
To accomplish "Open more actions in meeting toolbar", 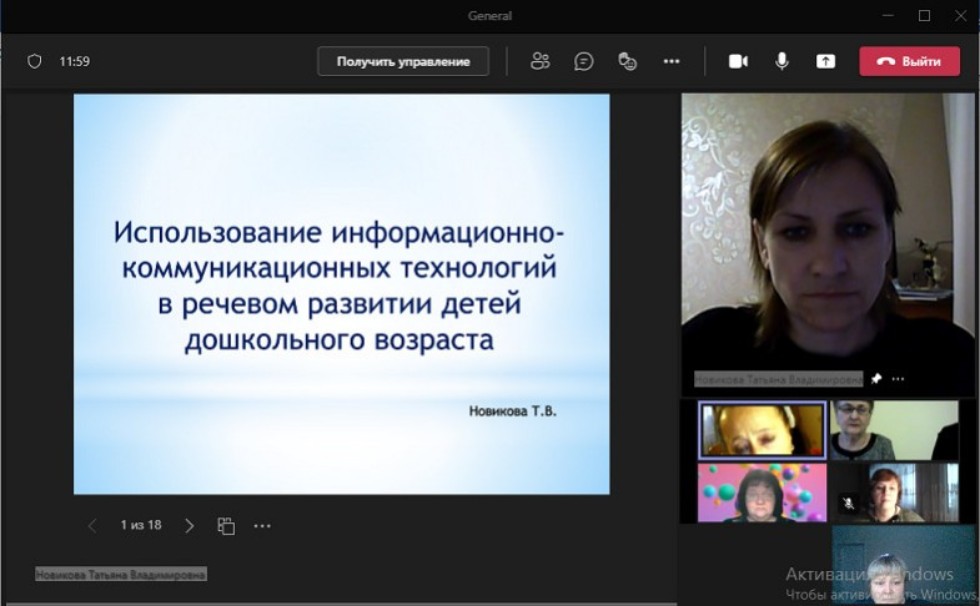I will click(x=671, y=61).
